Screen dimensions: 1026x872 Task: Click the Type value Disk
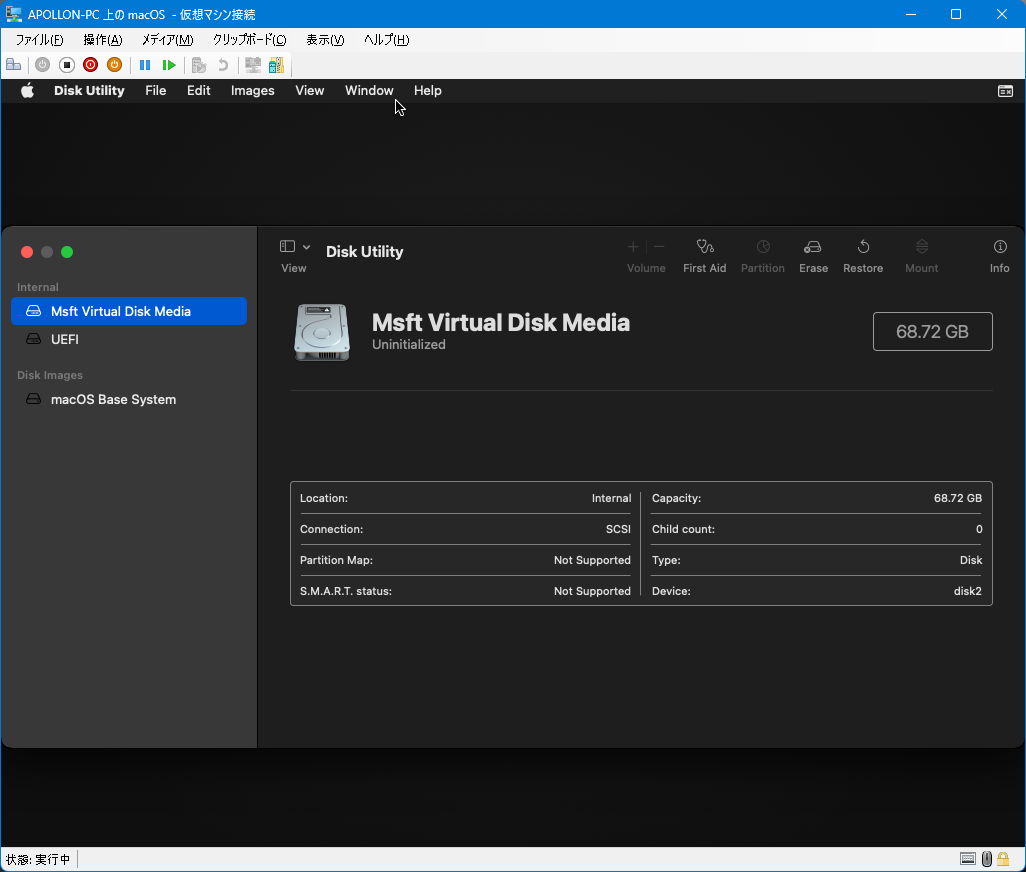tap(971, 560)
